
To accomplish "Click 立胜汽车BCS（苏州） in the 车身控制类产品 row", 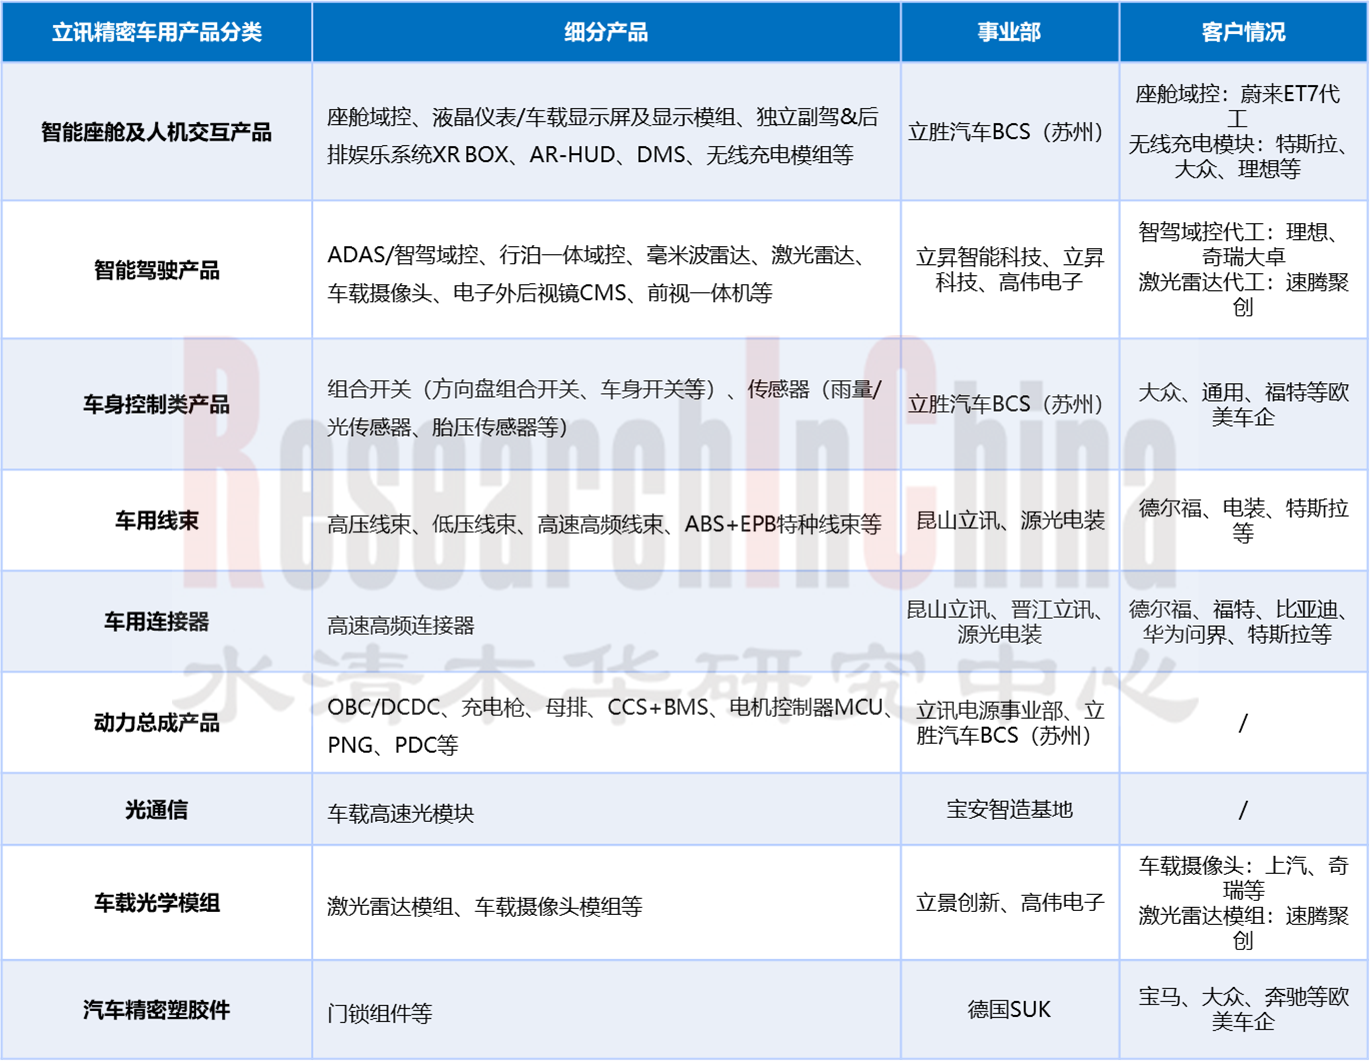I will (x=1009, y=404).
